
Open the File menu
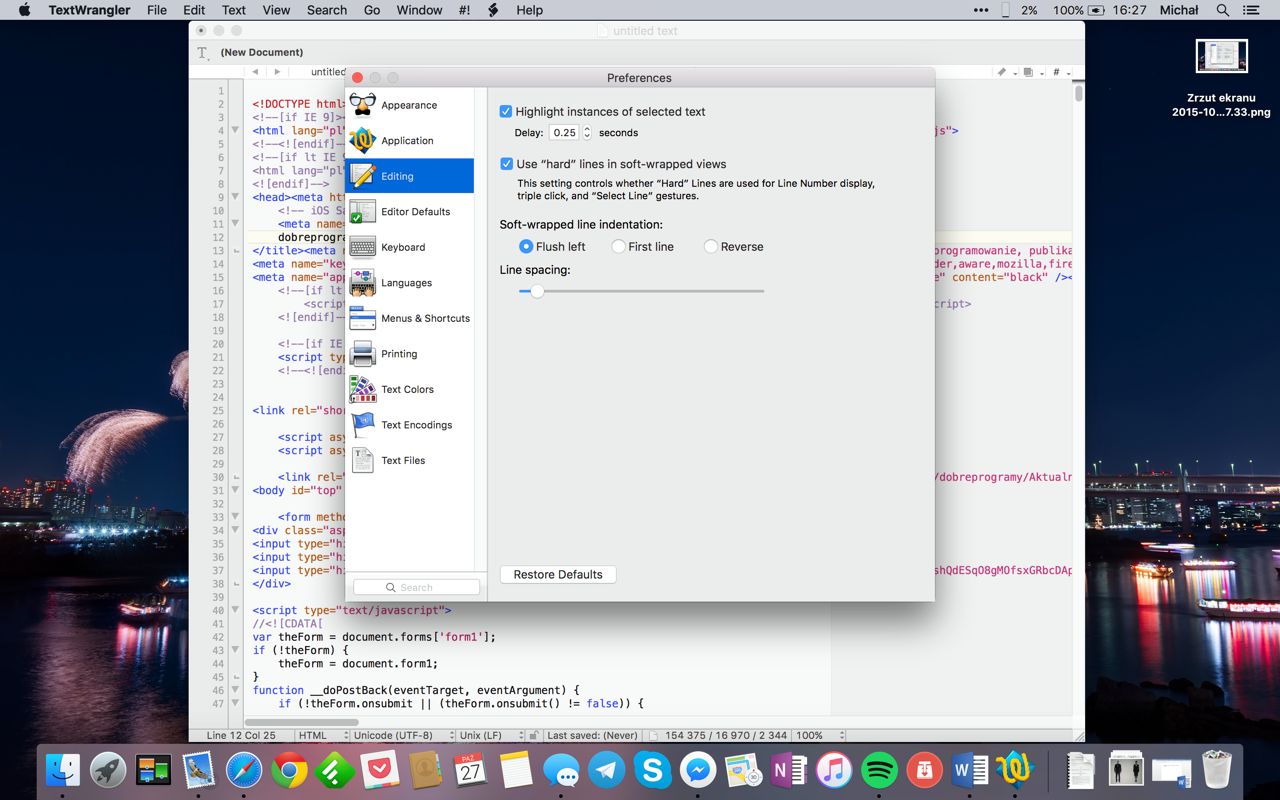(x=157, y=10)
